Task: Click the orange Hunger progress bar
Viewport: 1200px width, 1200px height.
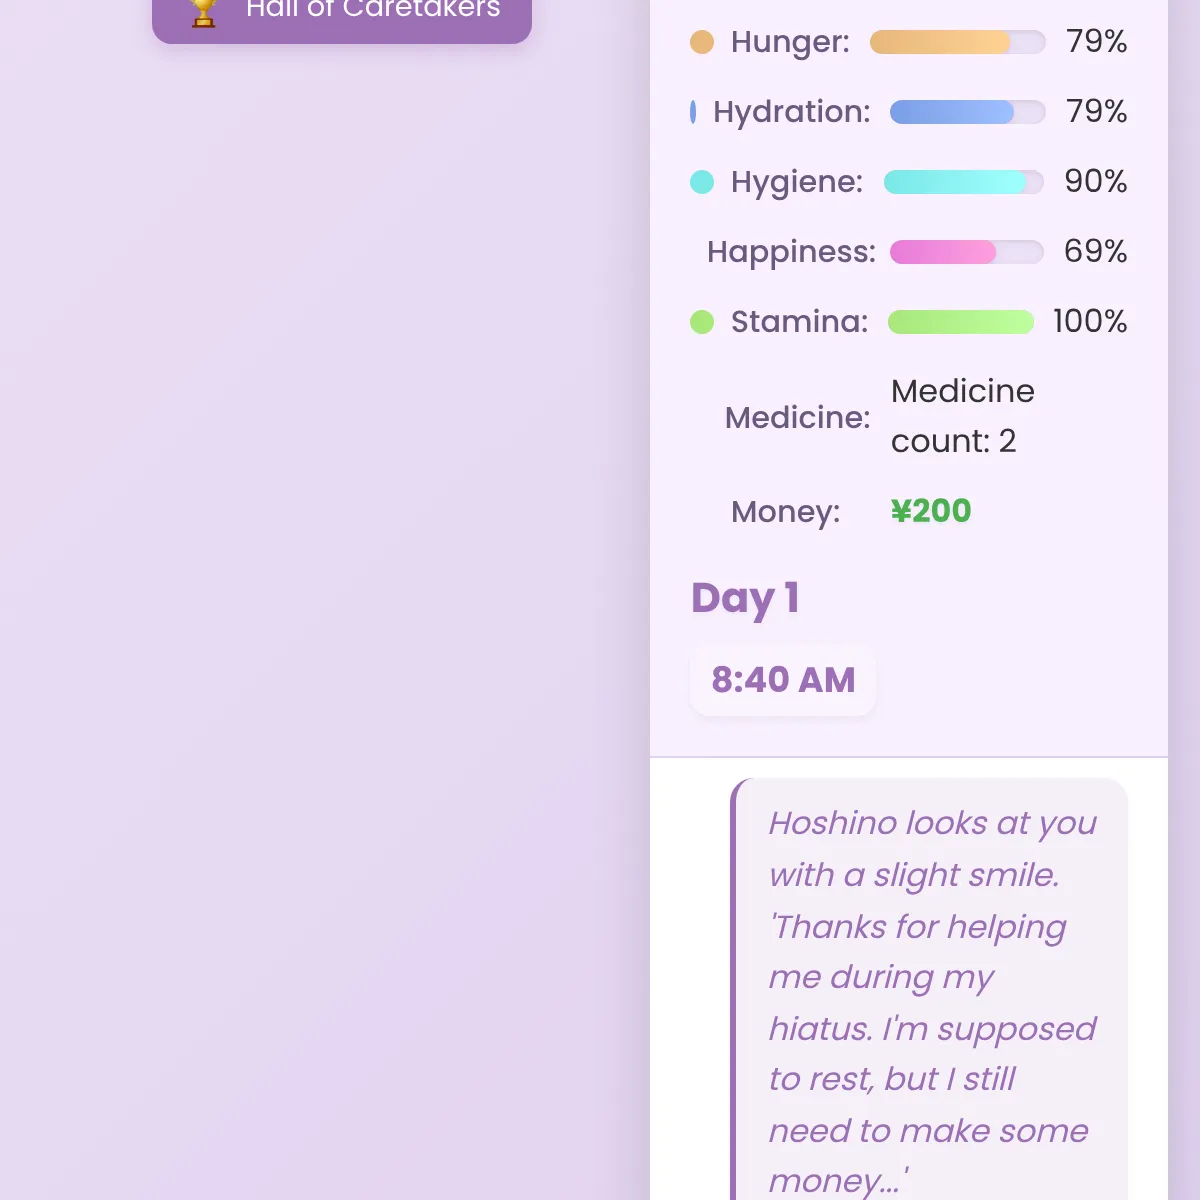Action: (x=957, y=42)
